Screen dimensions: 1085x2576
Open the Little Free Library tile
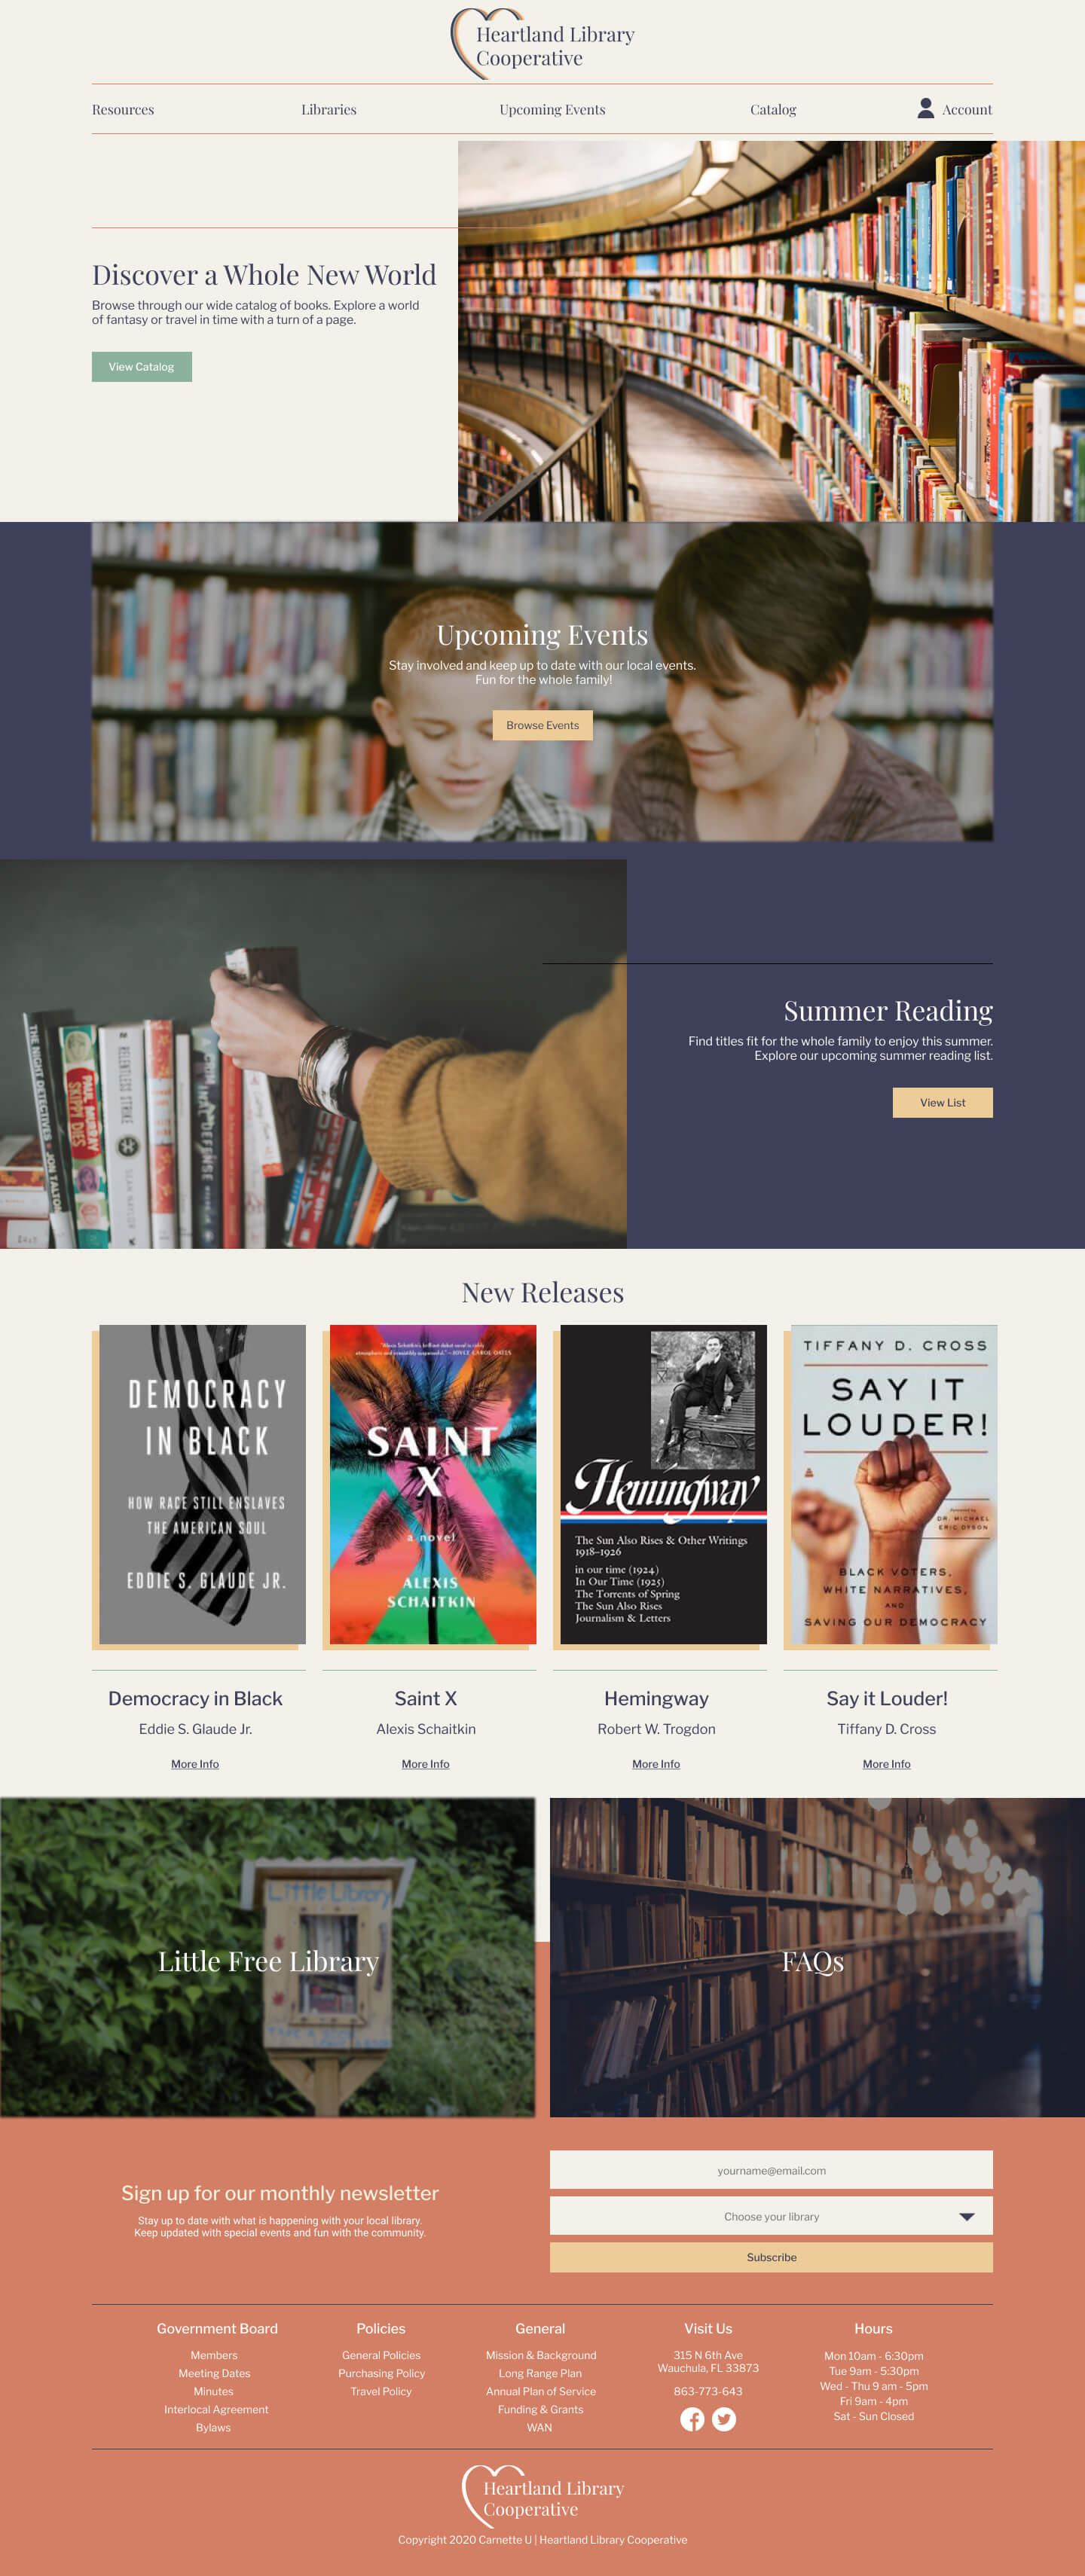click(x=268, y=1957)
